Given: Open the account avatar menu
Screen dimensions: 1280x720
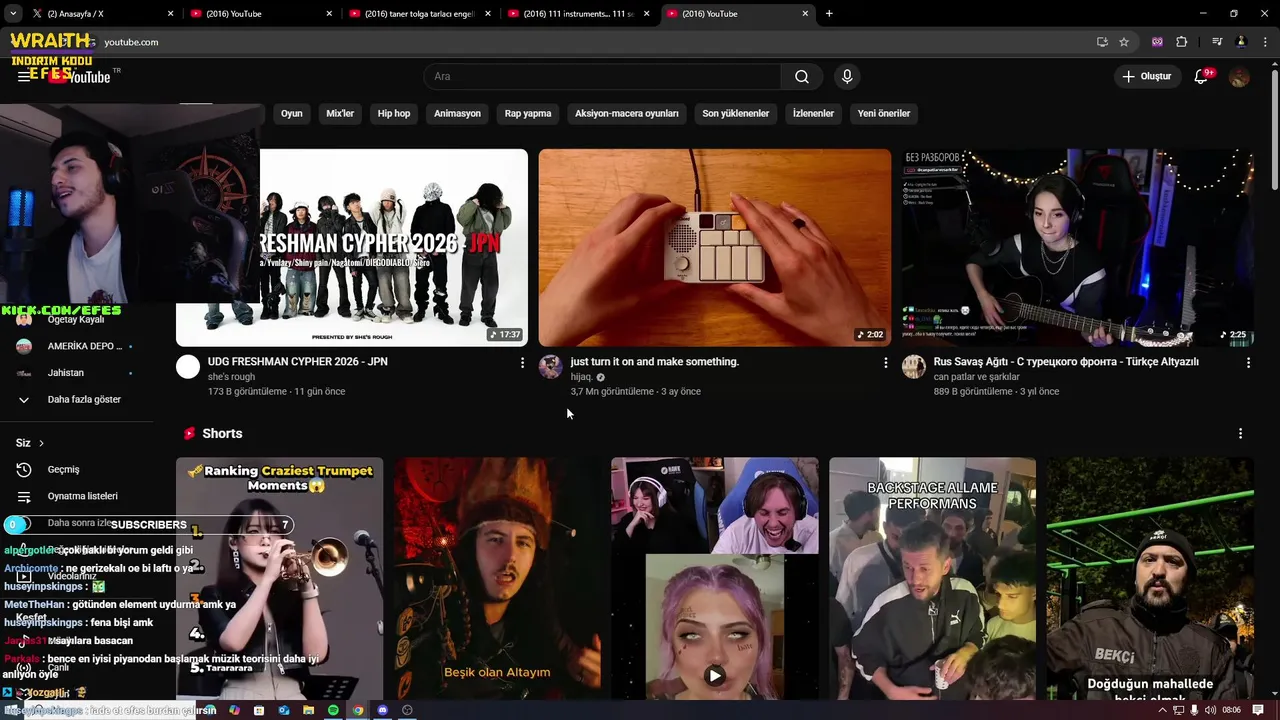Looking at the screenshot, I should 1239,77.
